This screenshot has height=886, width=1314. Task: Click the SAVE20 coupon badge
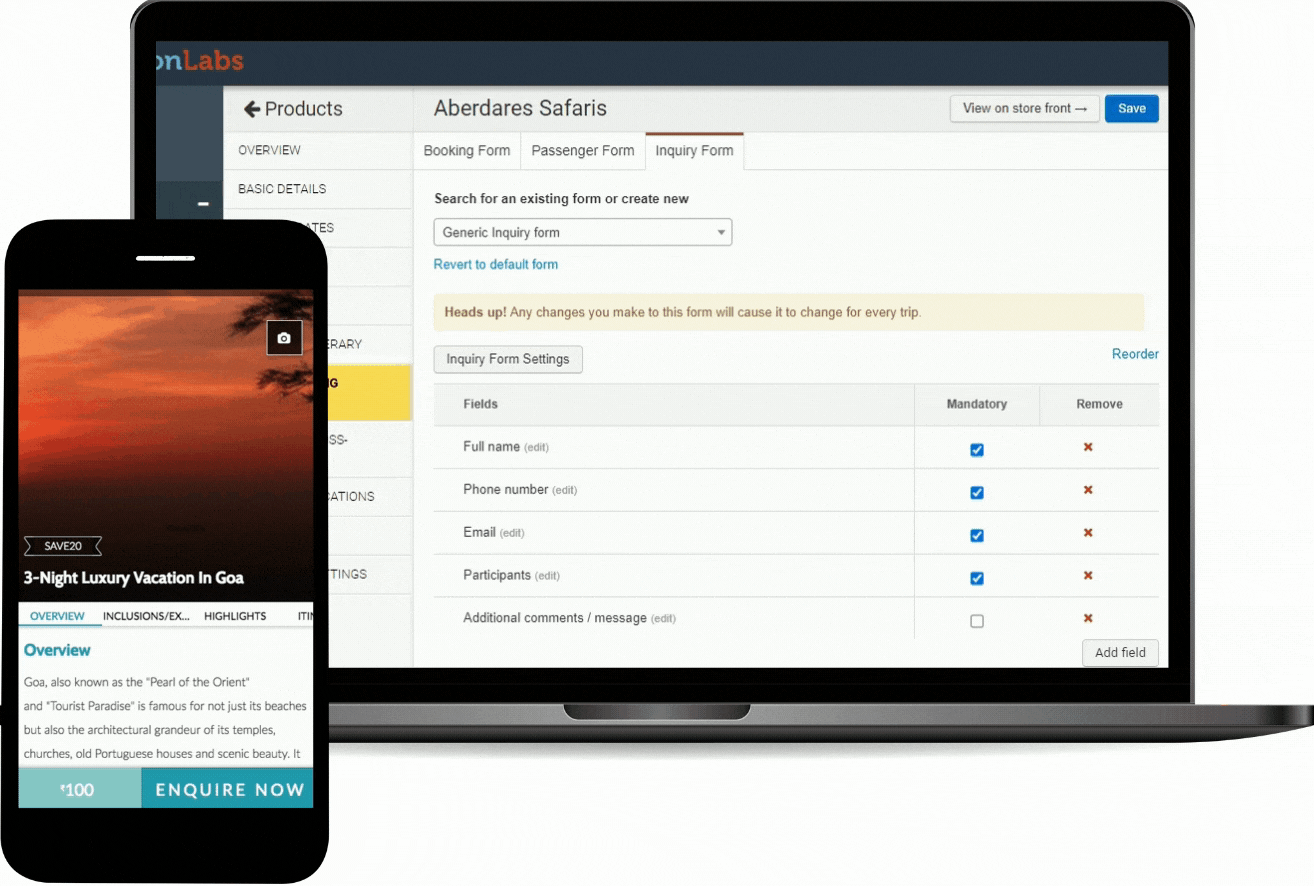(62, 546)
